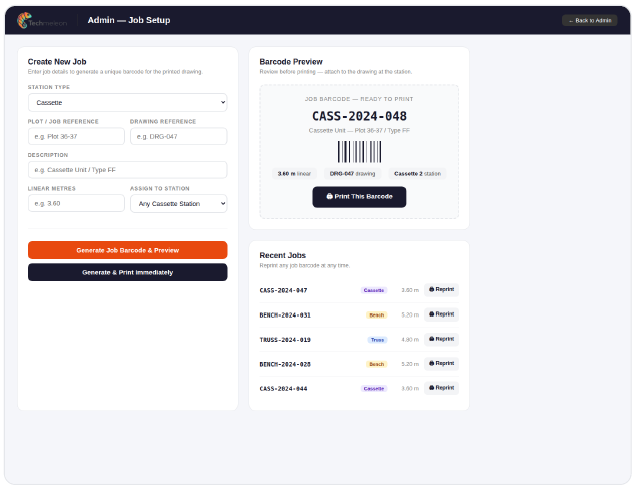Click the Recent Jobs heading
The image size is (637, 487).
pos(283,255)
